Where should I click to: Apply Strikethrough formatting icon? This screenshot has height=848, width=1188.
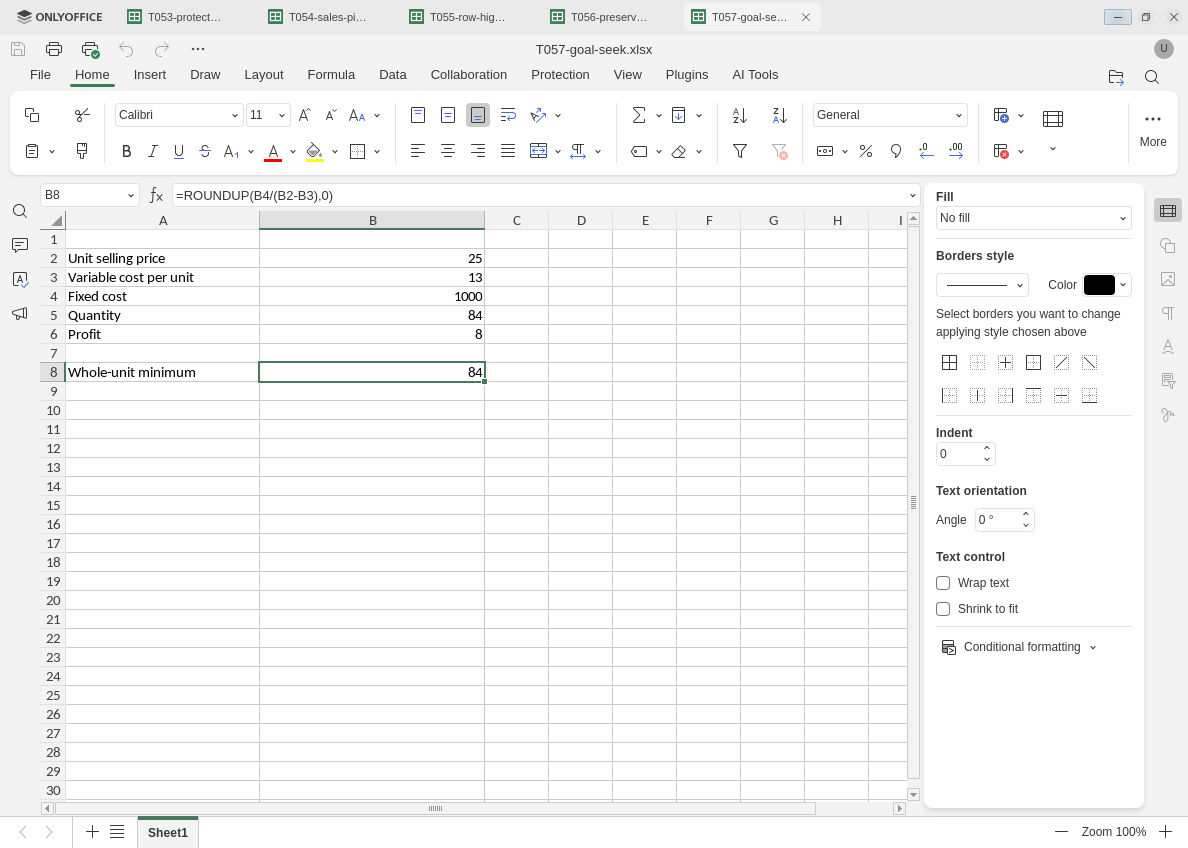[x=205, y=152]
